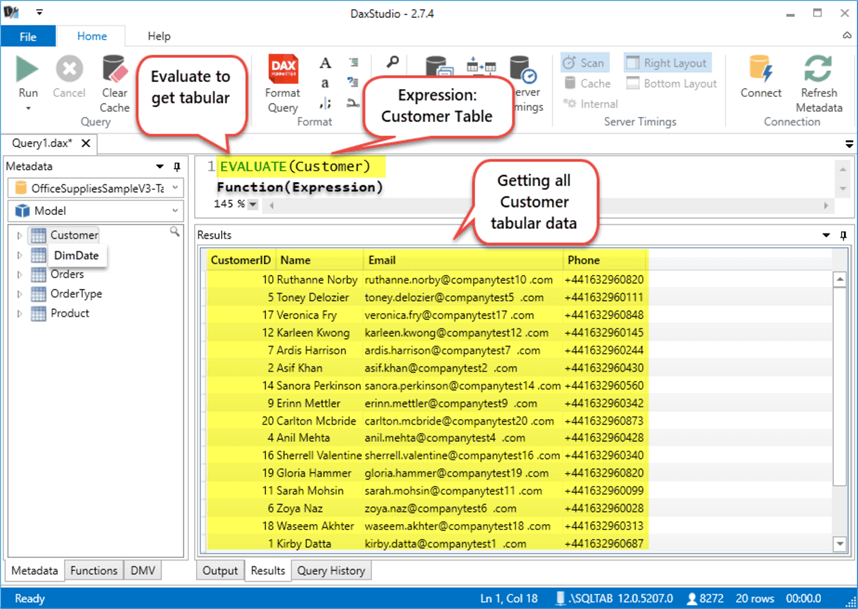This screenshot has width=858, height=609.
Task: Open the editor zoom percentage dropdown
Action: [252, 204]
